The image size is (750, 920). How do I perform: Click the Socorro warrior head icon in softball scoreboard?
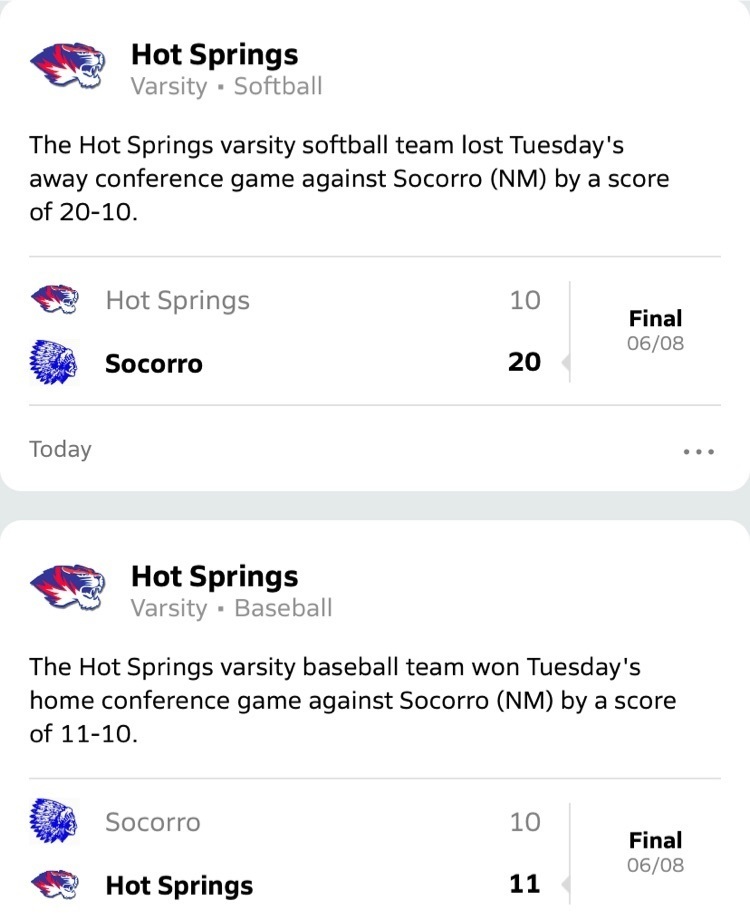click(53, 362)
